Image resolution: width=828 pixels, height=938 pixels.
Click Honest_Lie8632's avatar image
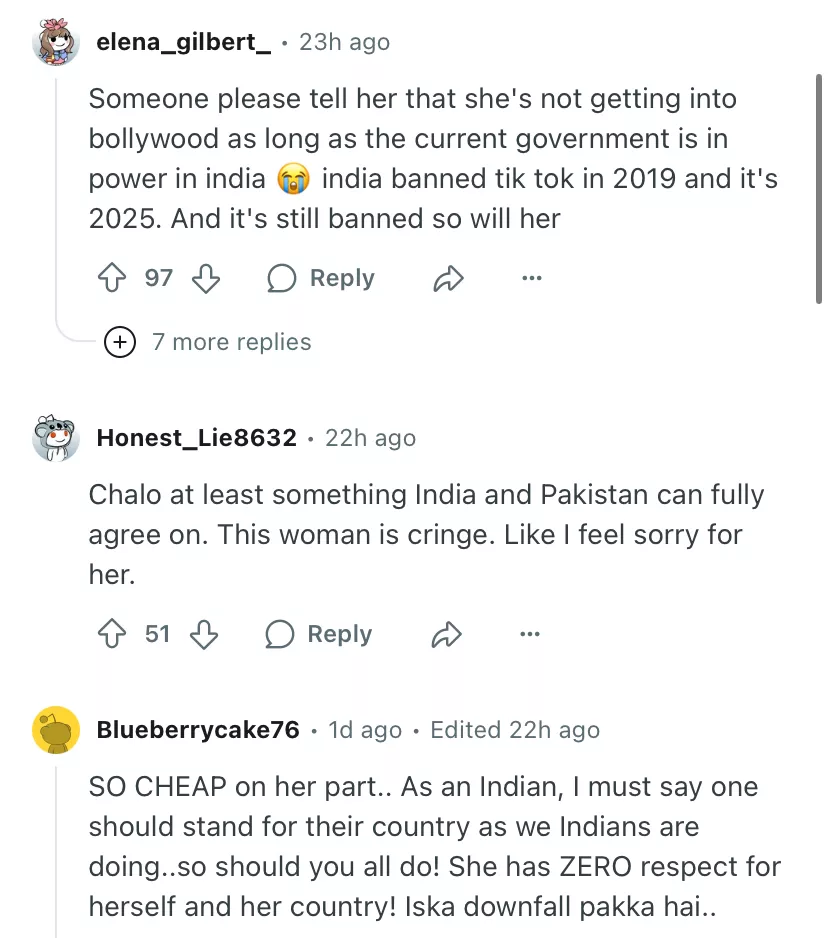tap(56, 439)
